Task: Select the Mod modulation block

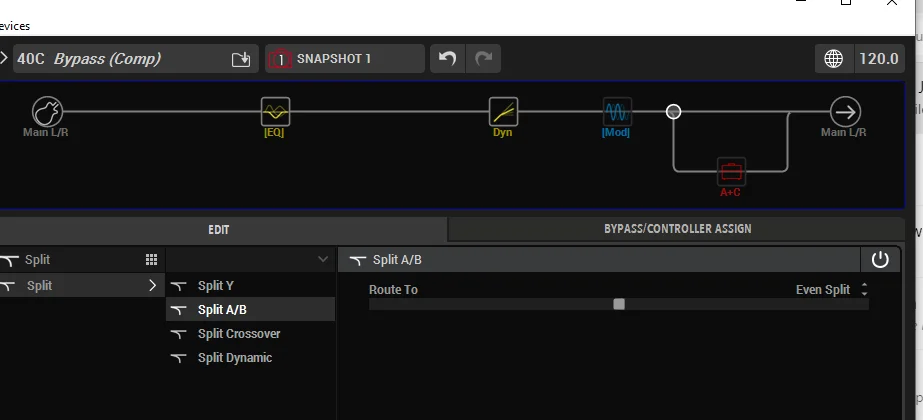Action: pyautogui.click(x=617, y=111)
